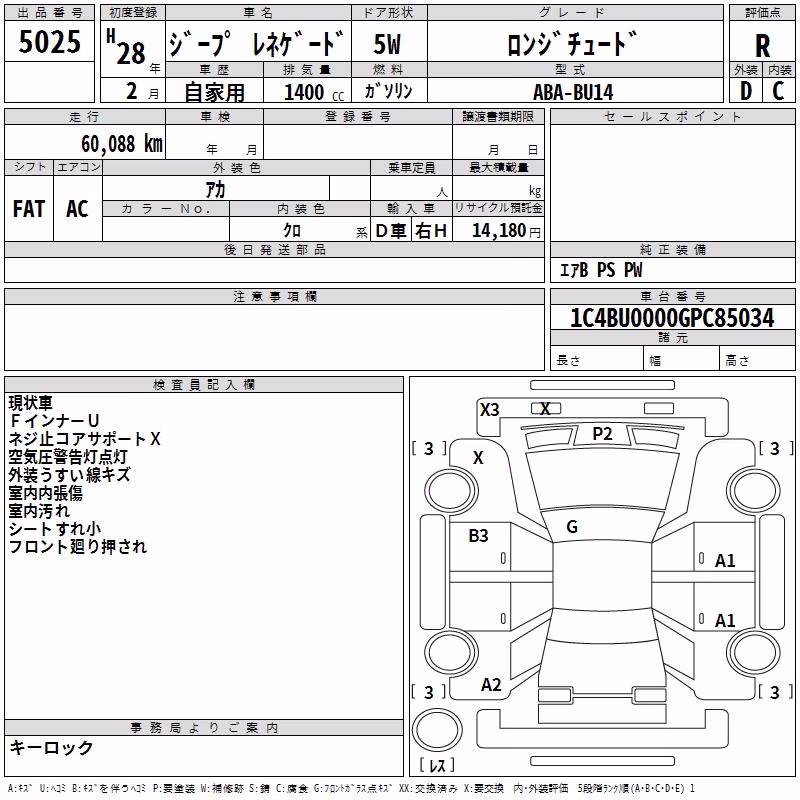The image size is (800, 800).
Task: Select the キーロック notice text
Action: (51, 747)
